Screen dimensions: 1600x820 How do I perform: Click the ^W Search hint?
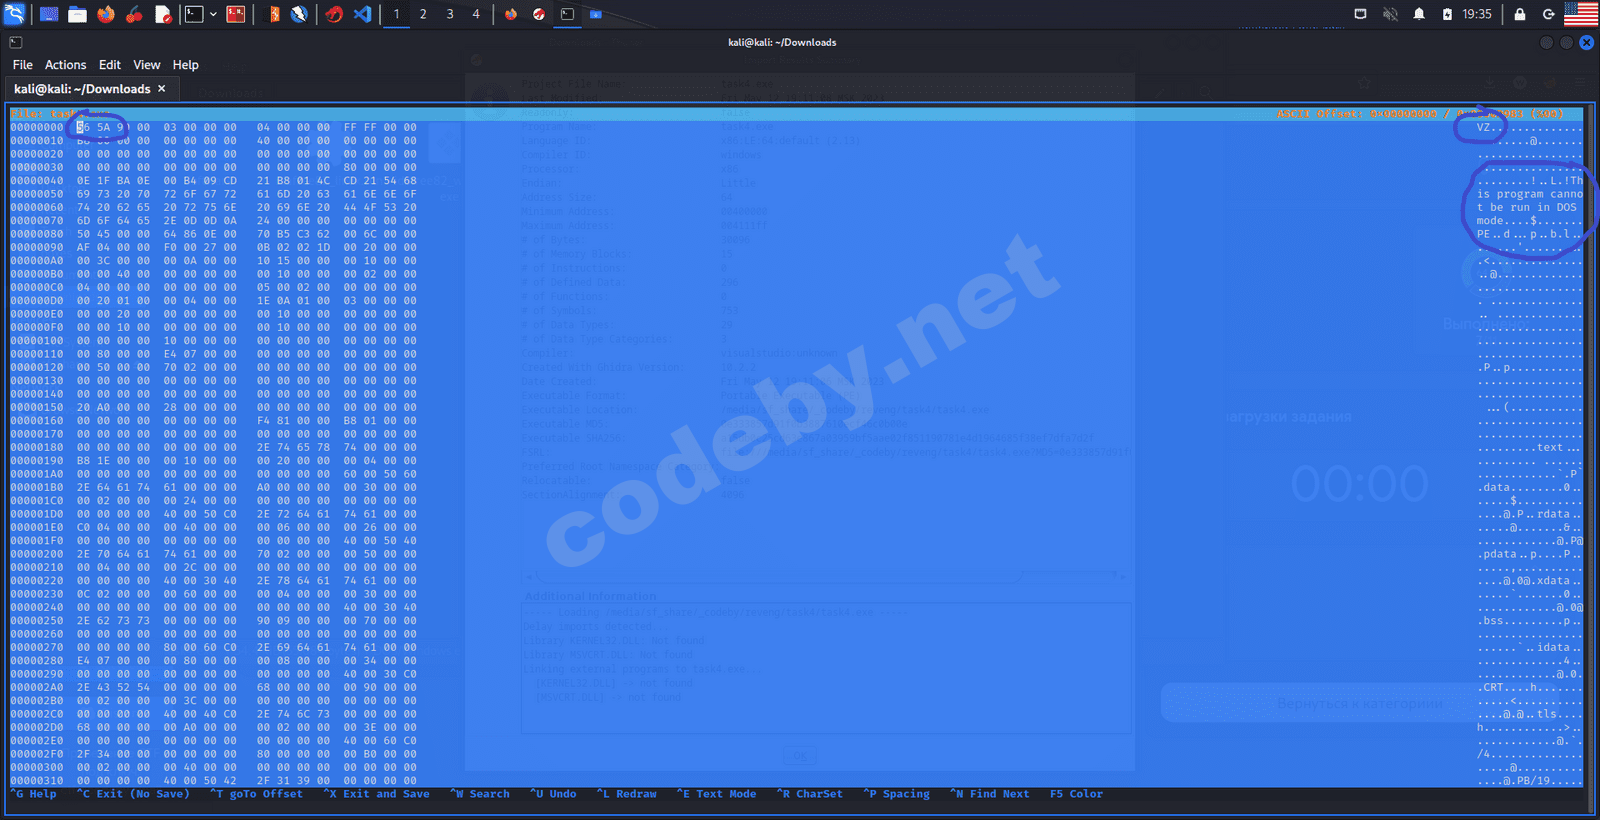coord(480,794)
